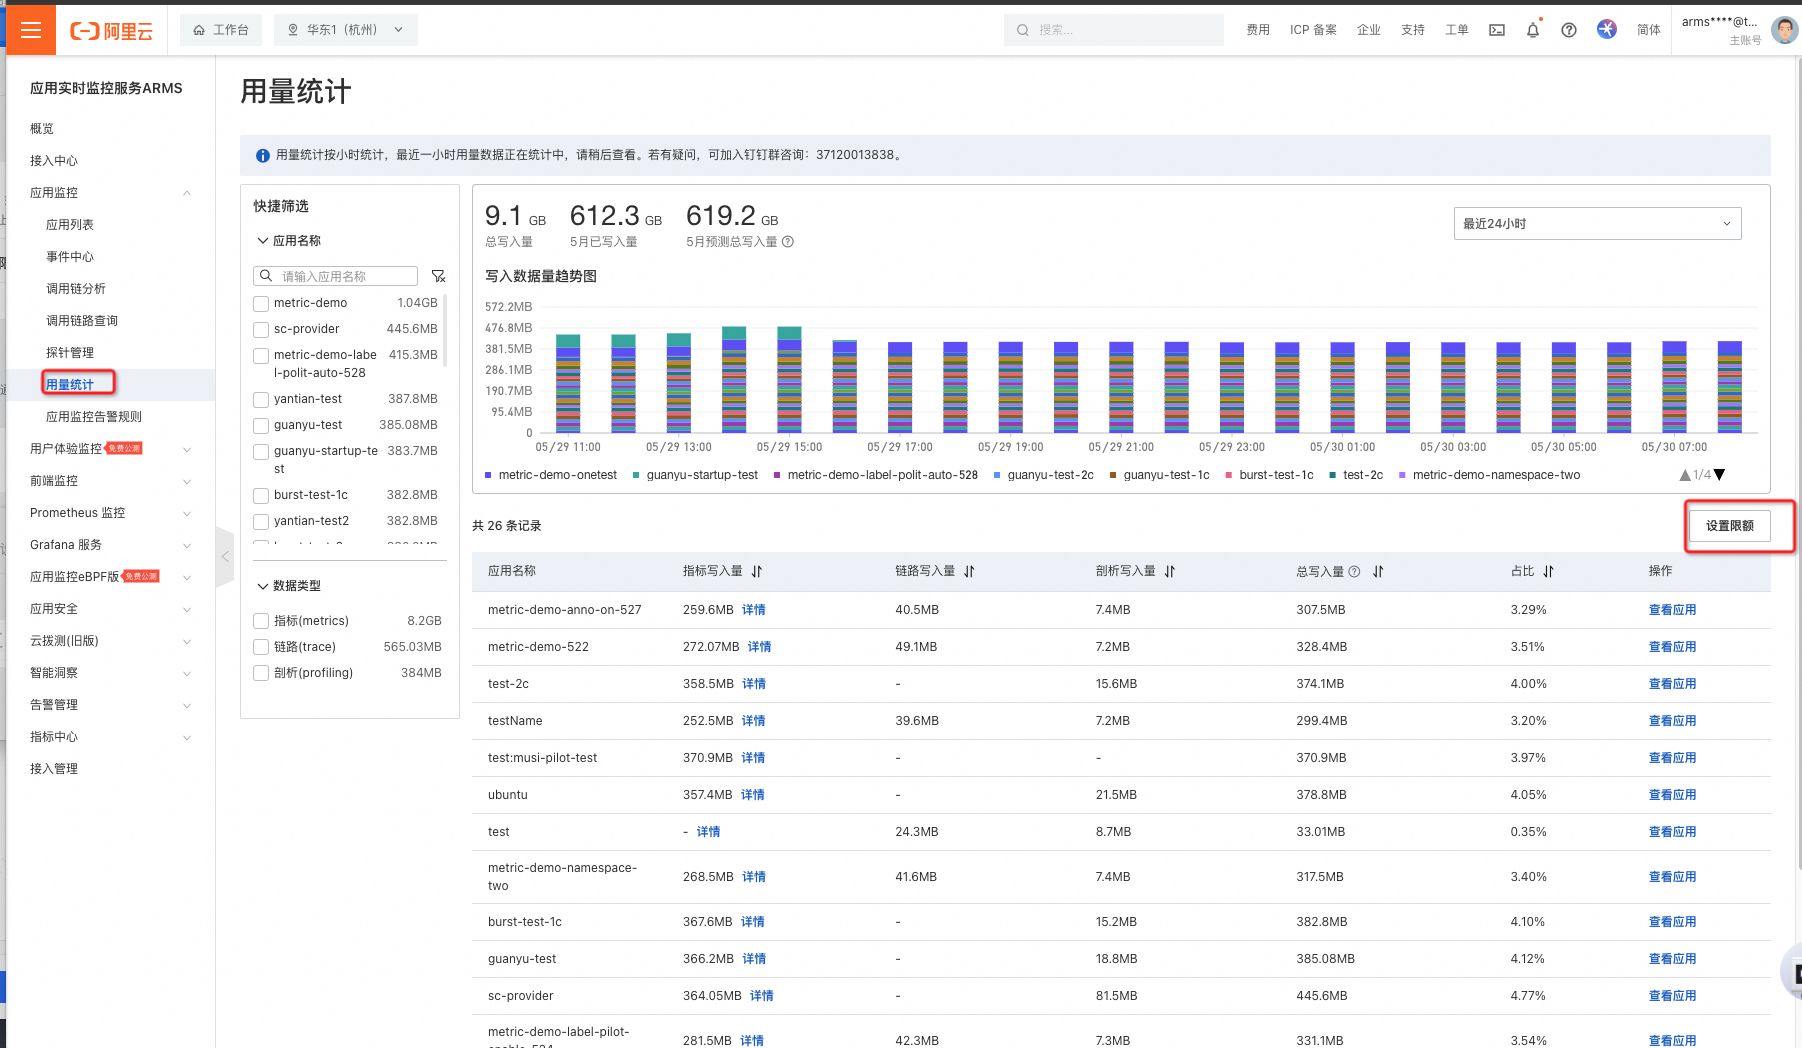Screen dimensions: 1802x1048
Task: Check the guanyu-test filter
Action: (x=261, y=425)
